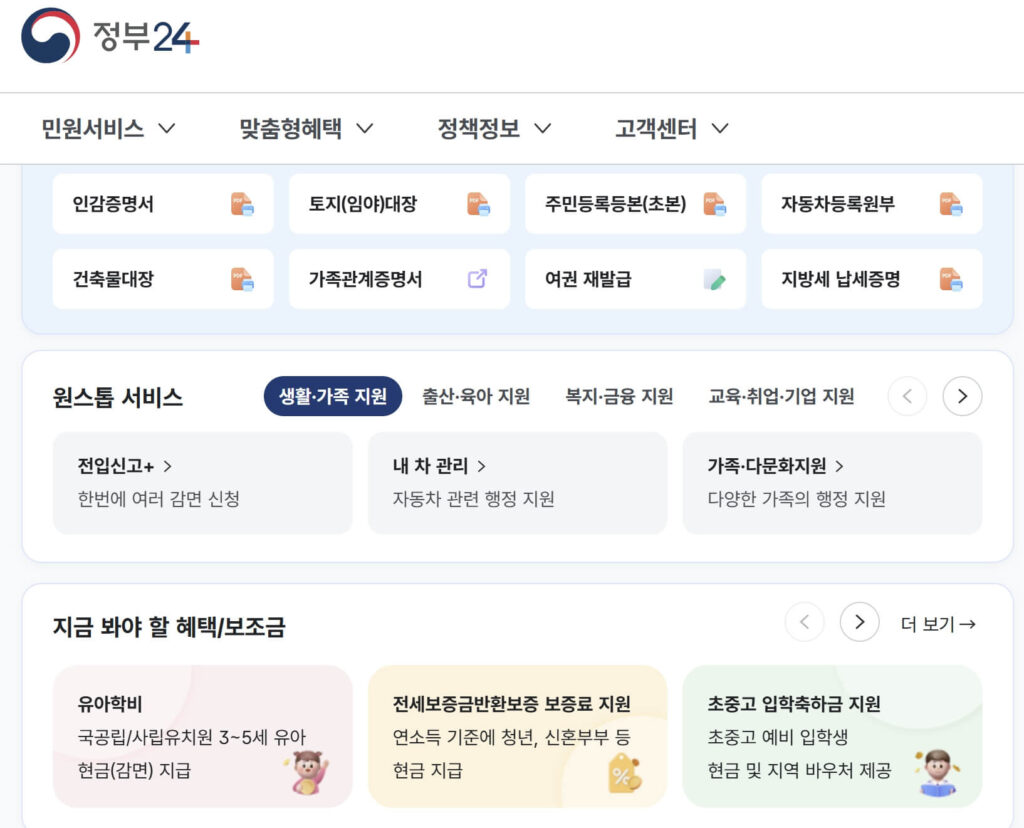
Task: Expand the 맞춤형혜택 menu
Action: [x=306, y=128]
